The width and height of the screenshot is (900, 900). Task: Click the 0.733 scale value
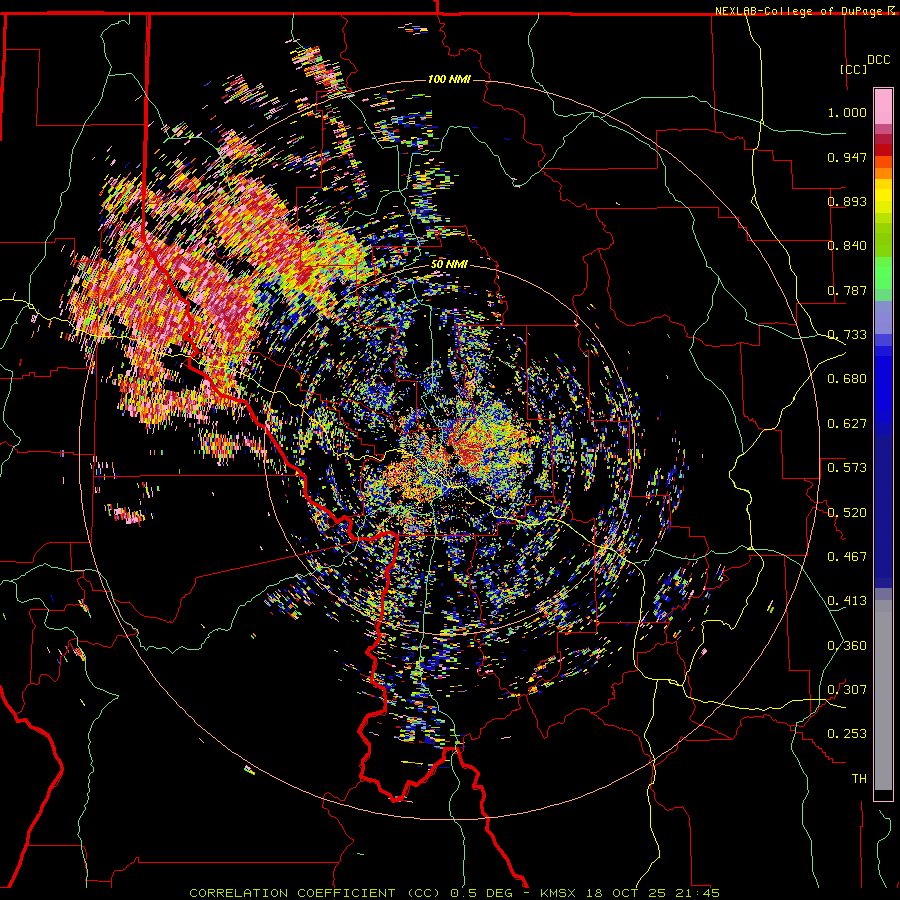click(x=847, y=335)
